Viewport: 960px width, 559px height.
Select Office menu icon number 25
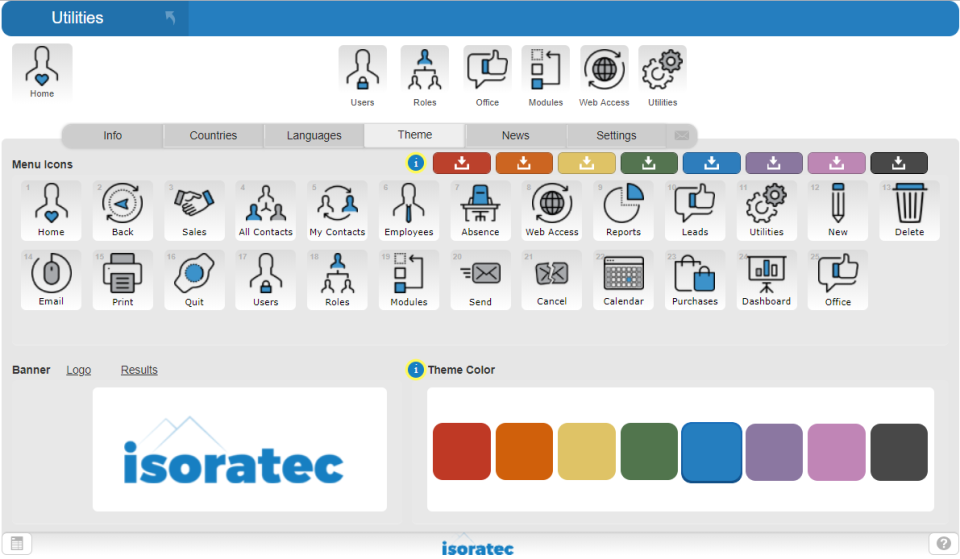[838, 280]
